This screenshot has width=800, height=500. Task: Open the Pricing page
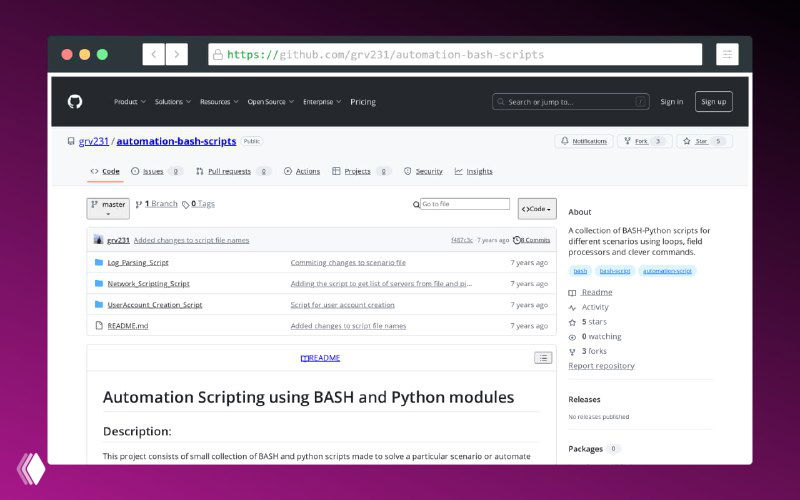pyautogui.click(x=363, y=102)
